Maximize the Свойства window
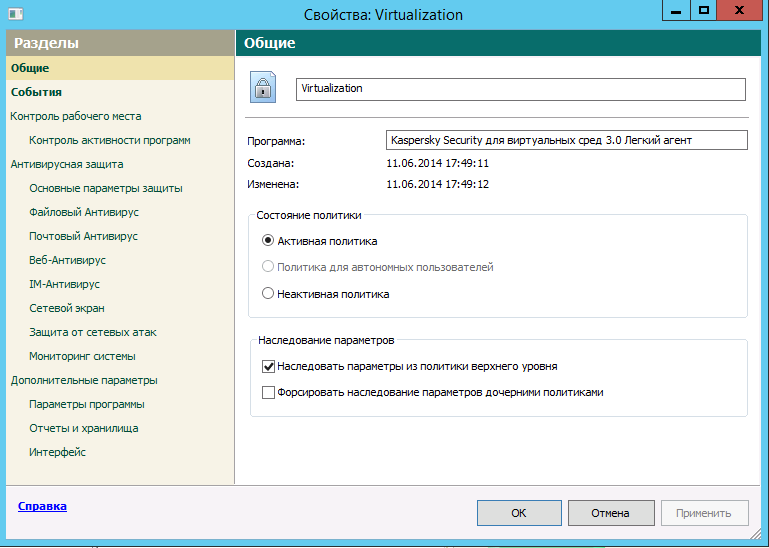The height and width of the screenshot is (548, 769). 704,10
